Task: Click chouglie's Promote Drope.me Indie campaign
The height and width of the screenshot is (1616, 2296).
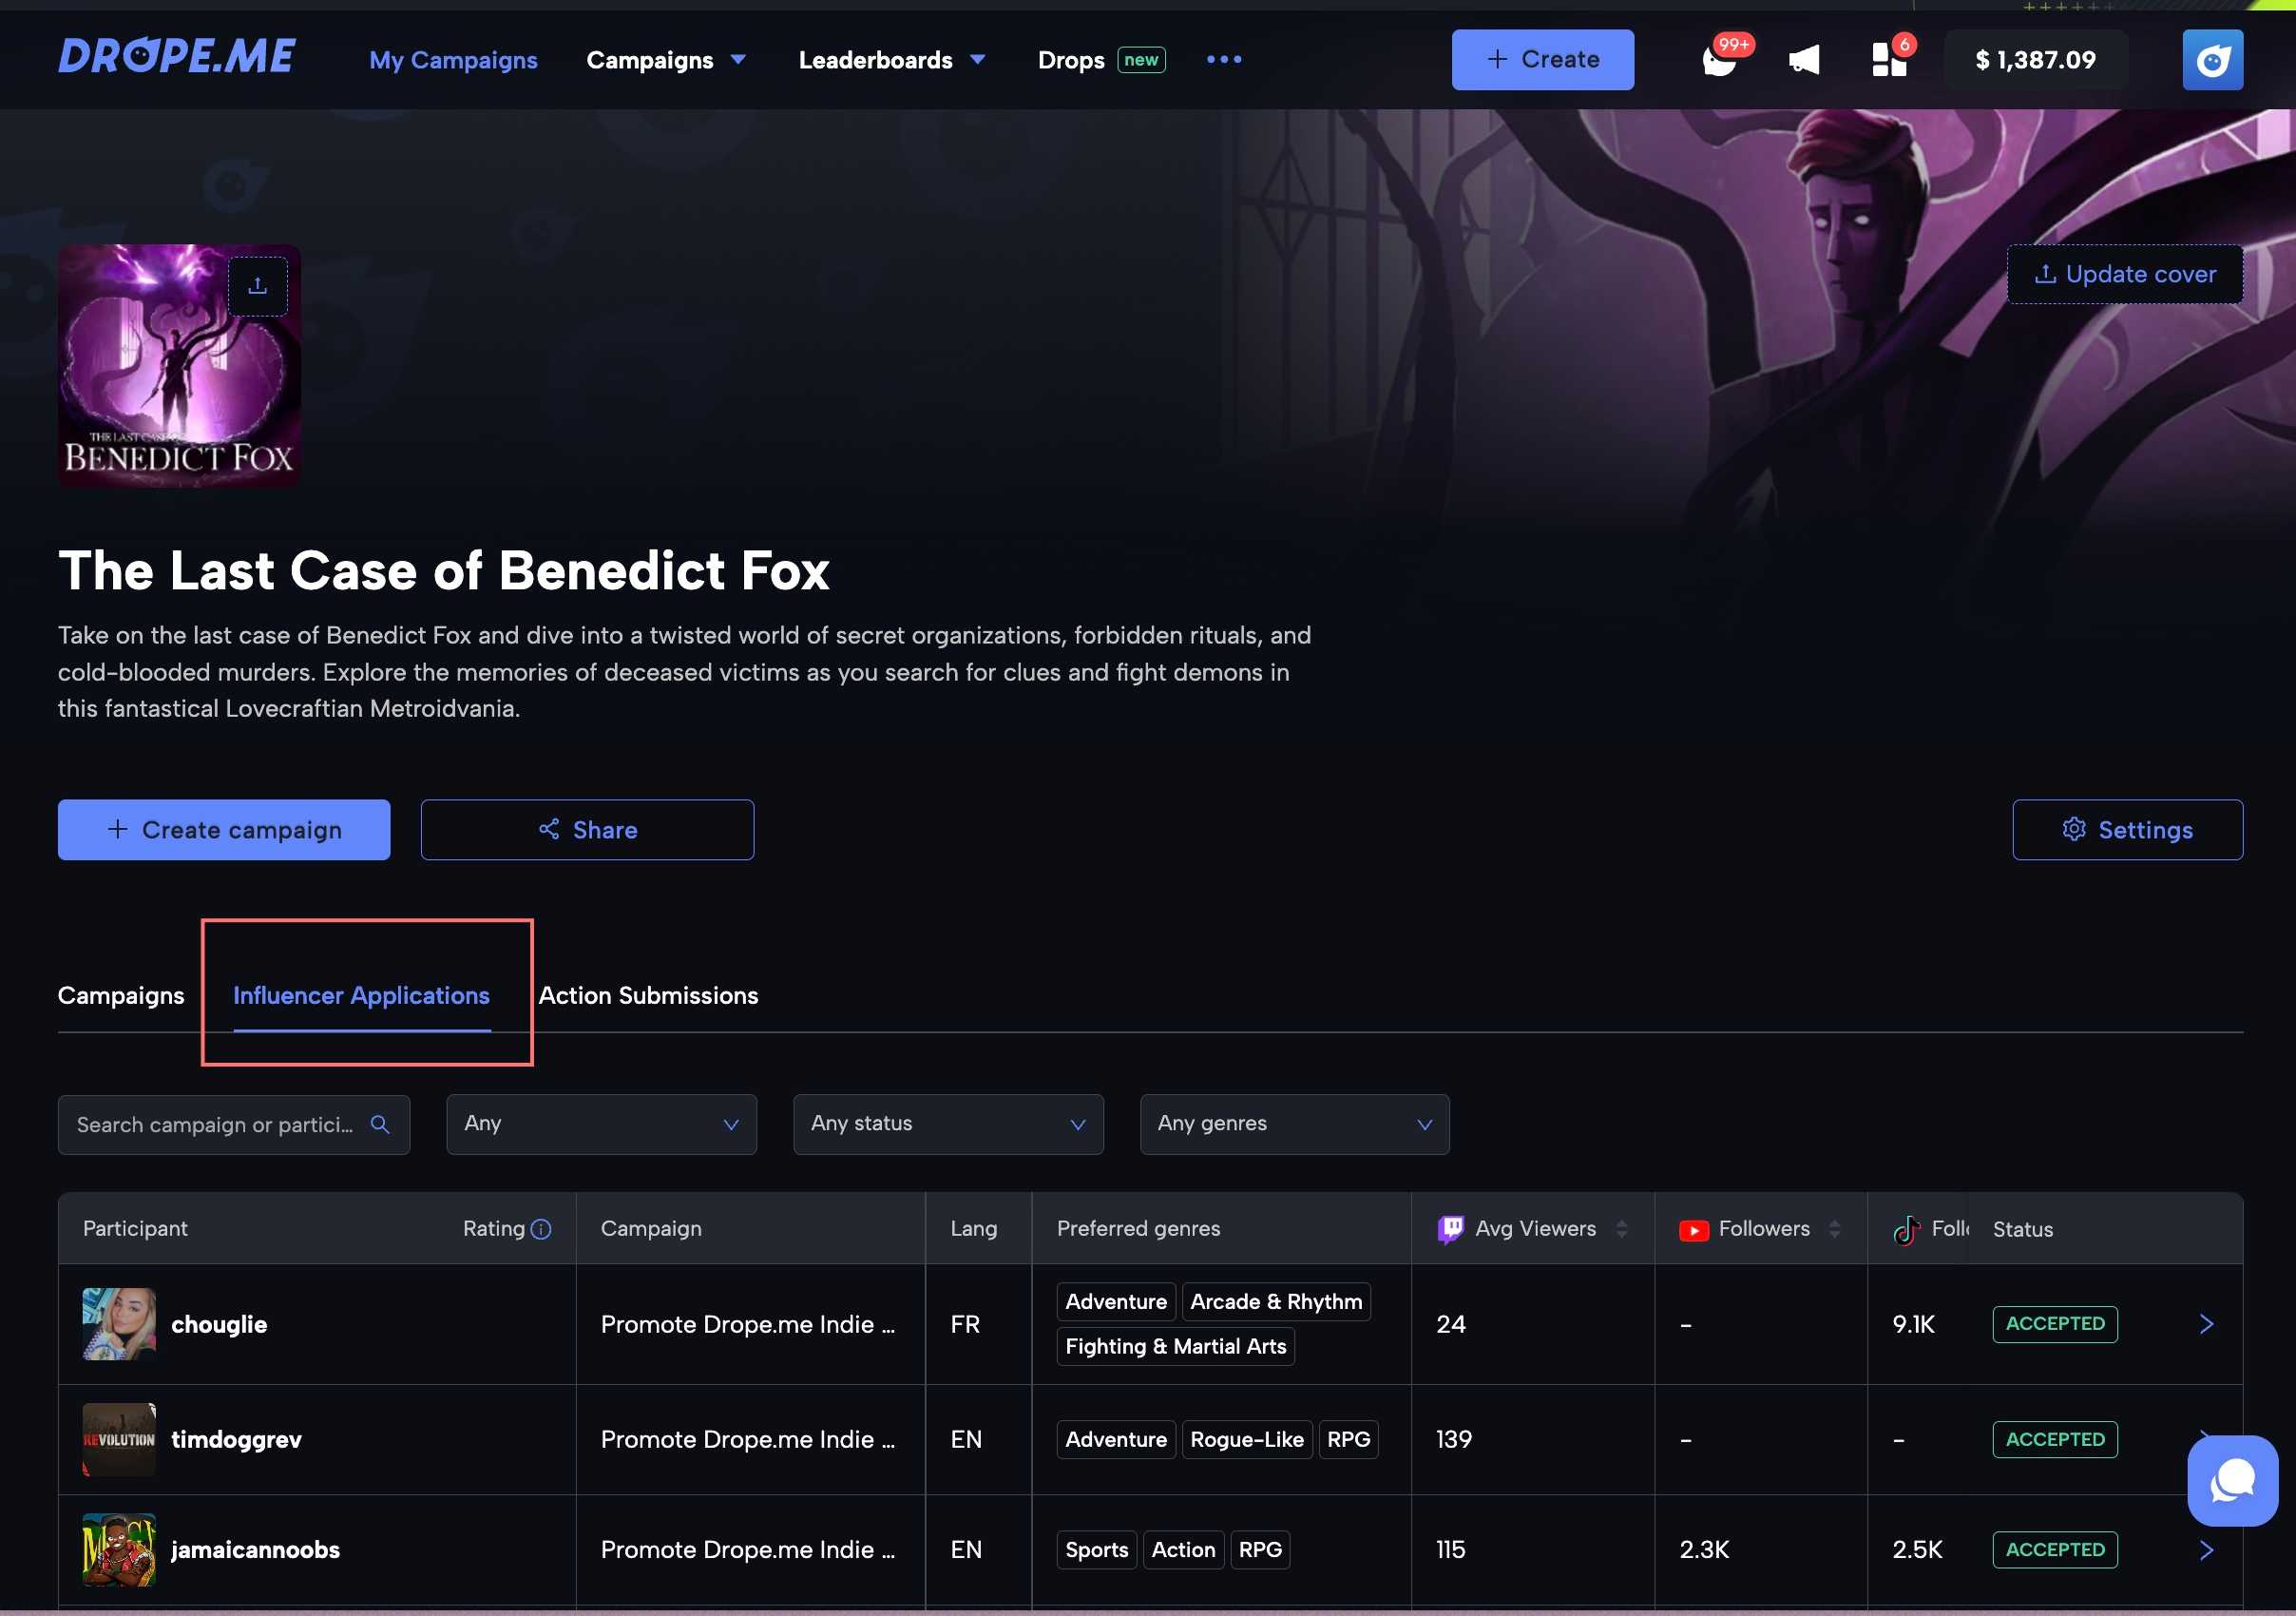Action: (748, 1324)
